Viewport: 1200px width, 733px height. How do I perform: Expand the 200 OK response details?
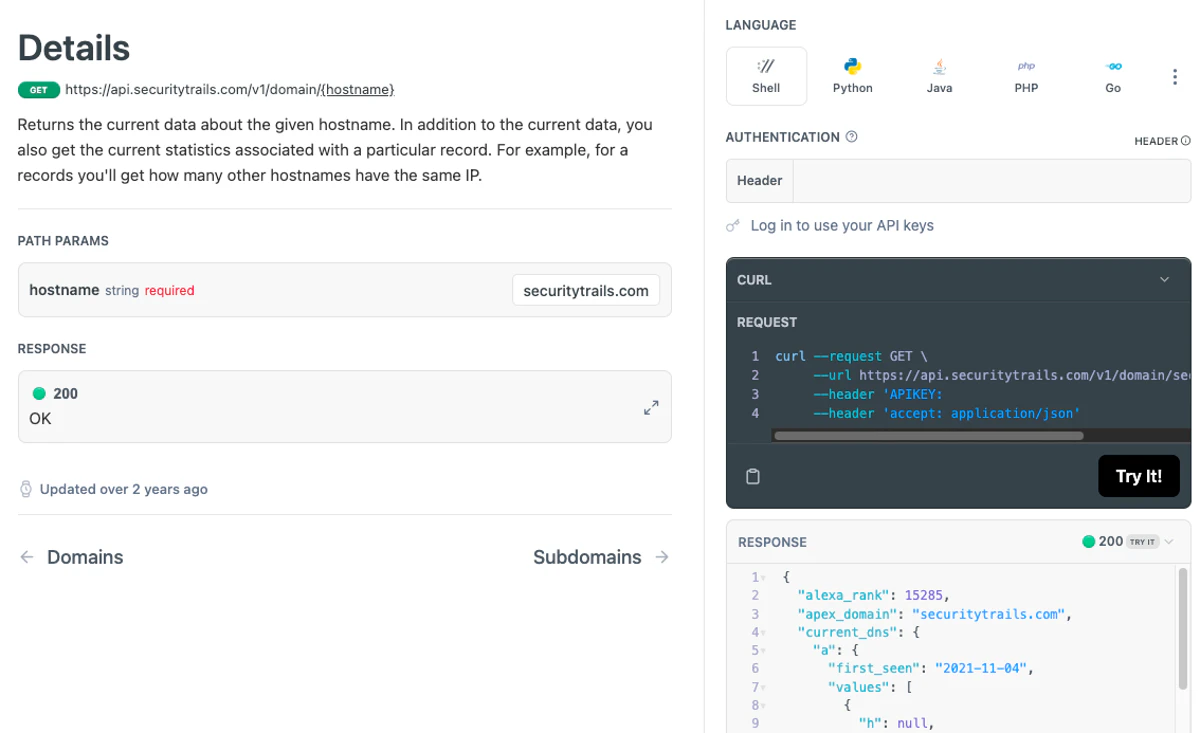coord(651,407)
